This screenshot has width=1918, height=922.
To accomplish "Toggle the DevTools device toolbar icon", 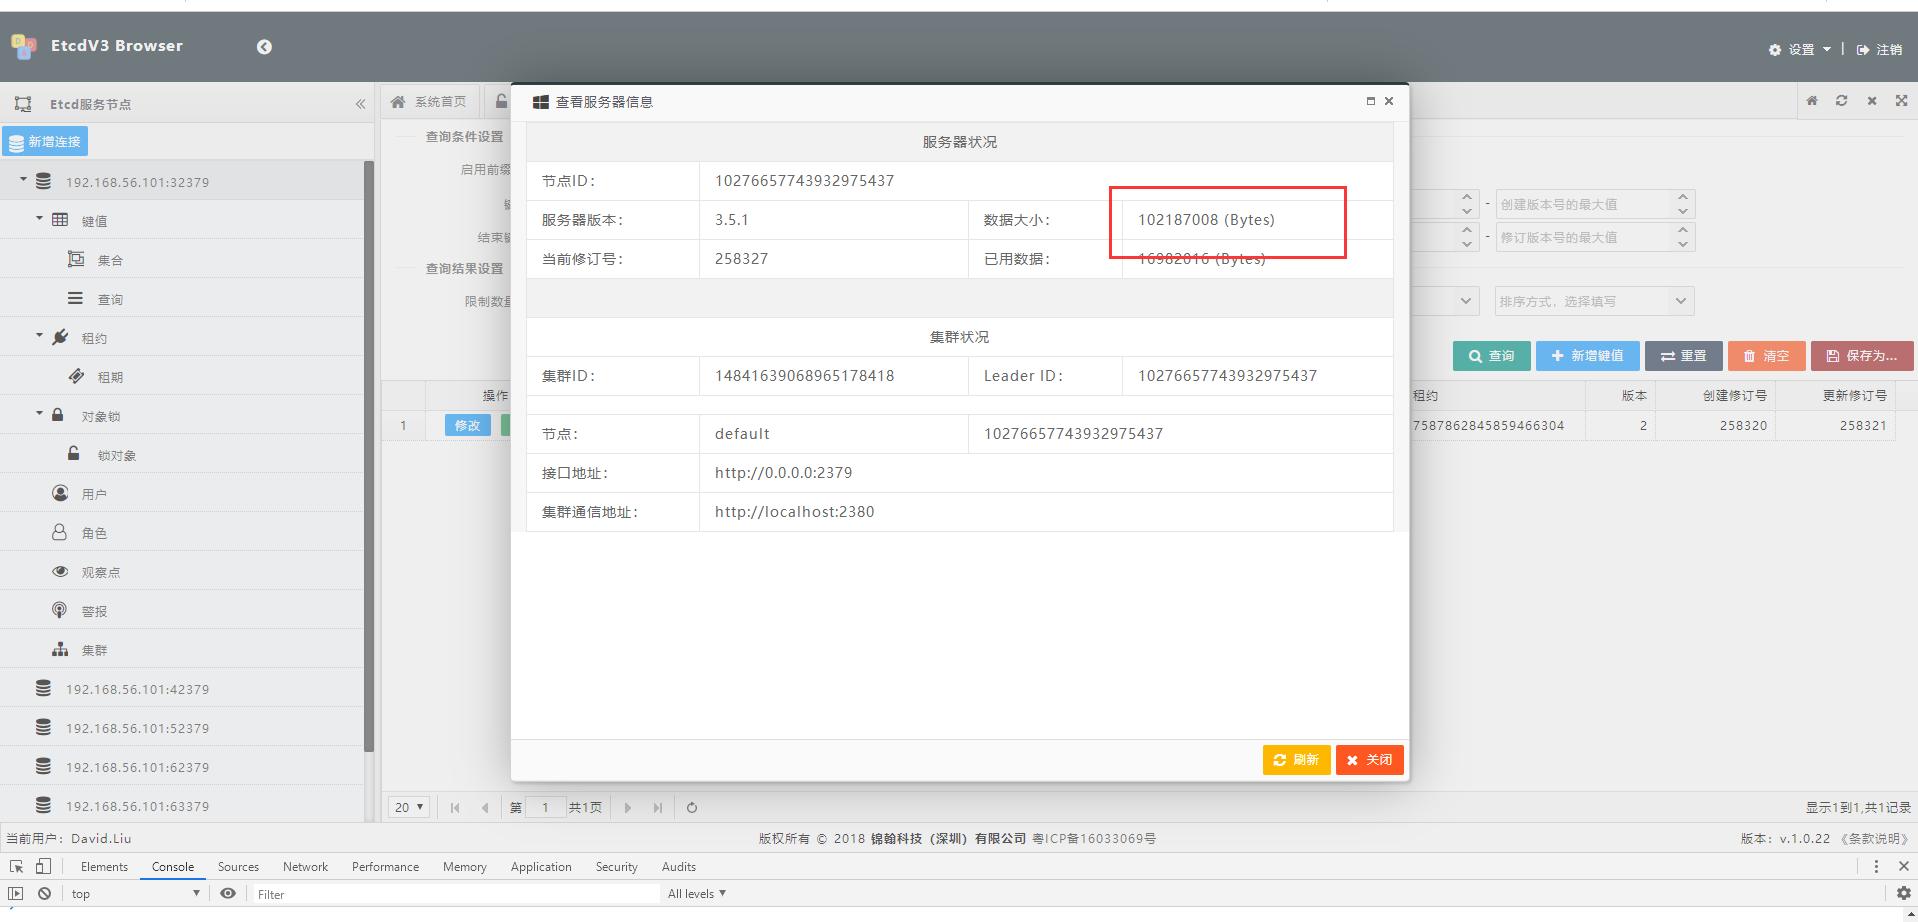I will [x=43, y=866].
